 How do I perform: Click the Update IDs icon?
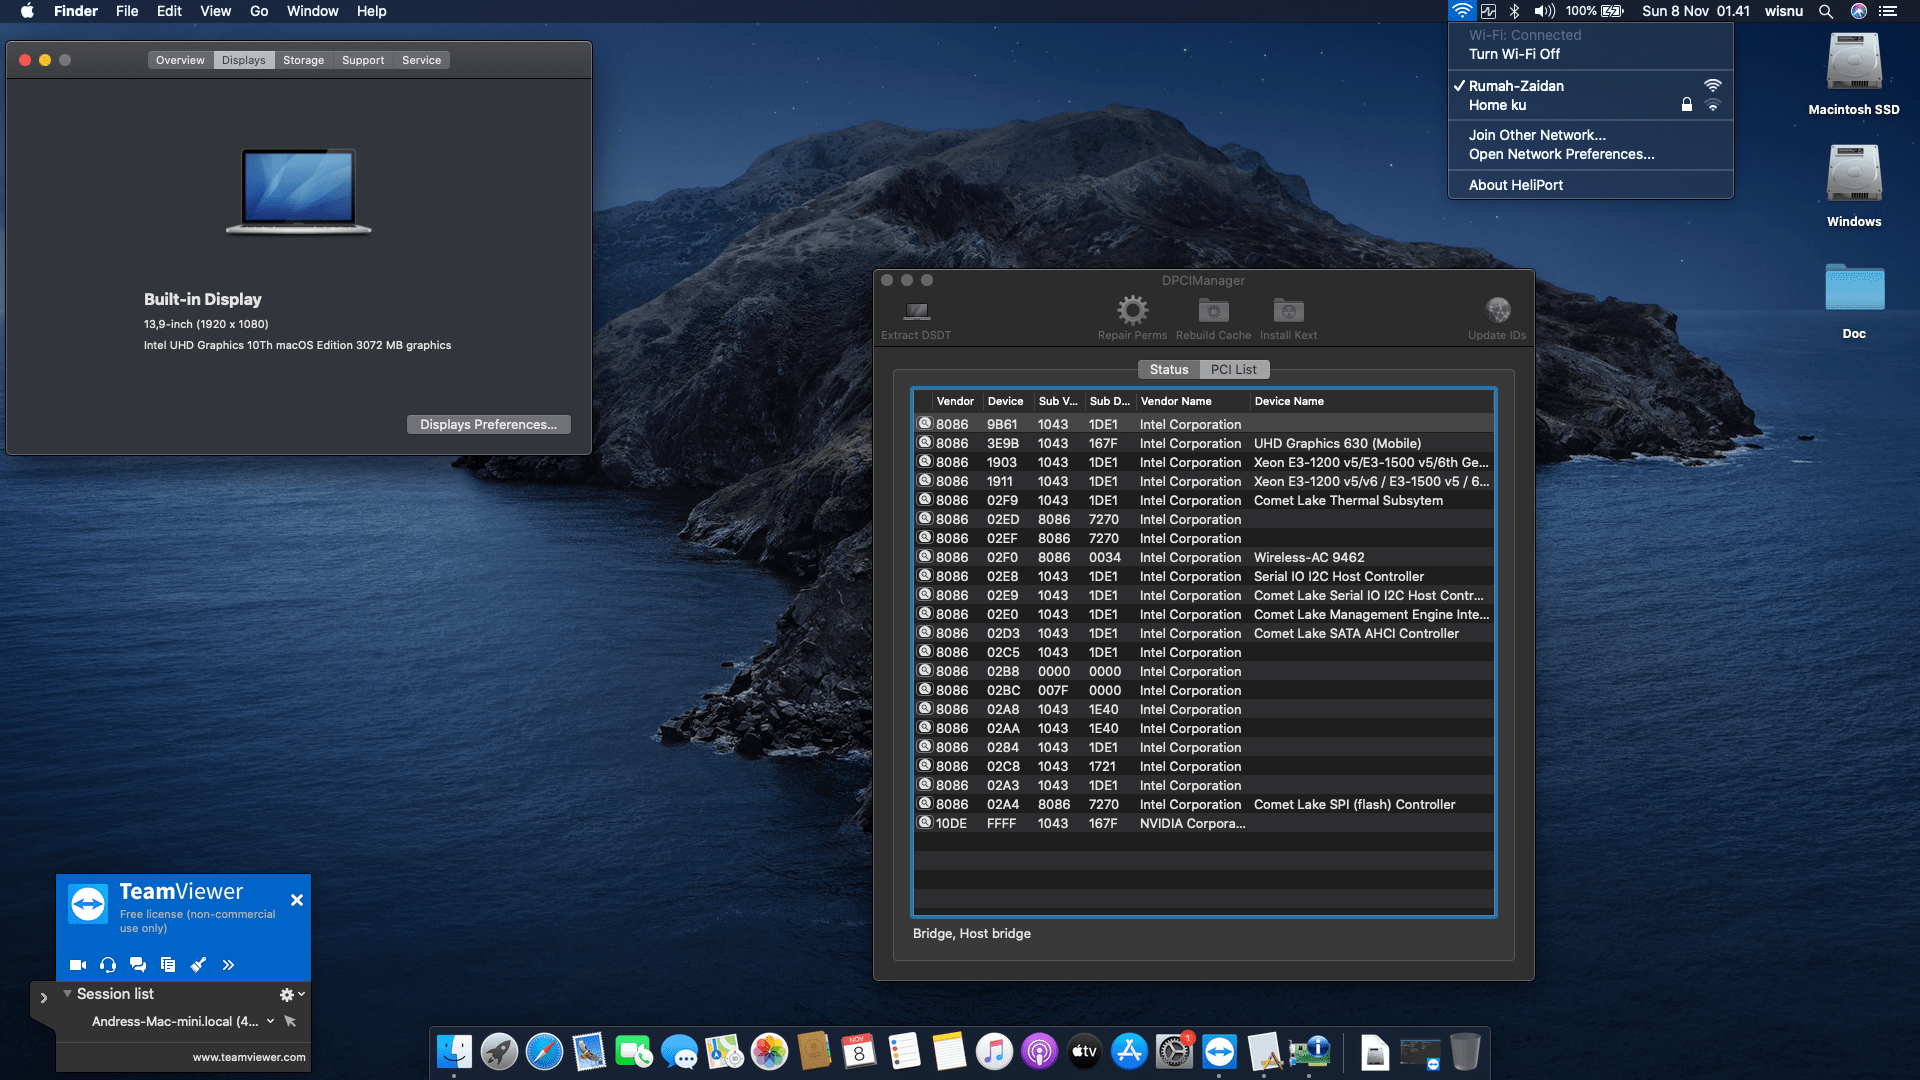(x=1497, y=315)
